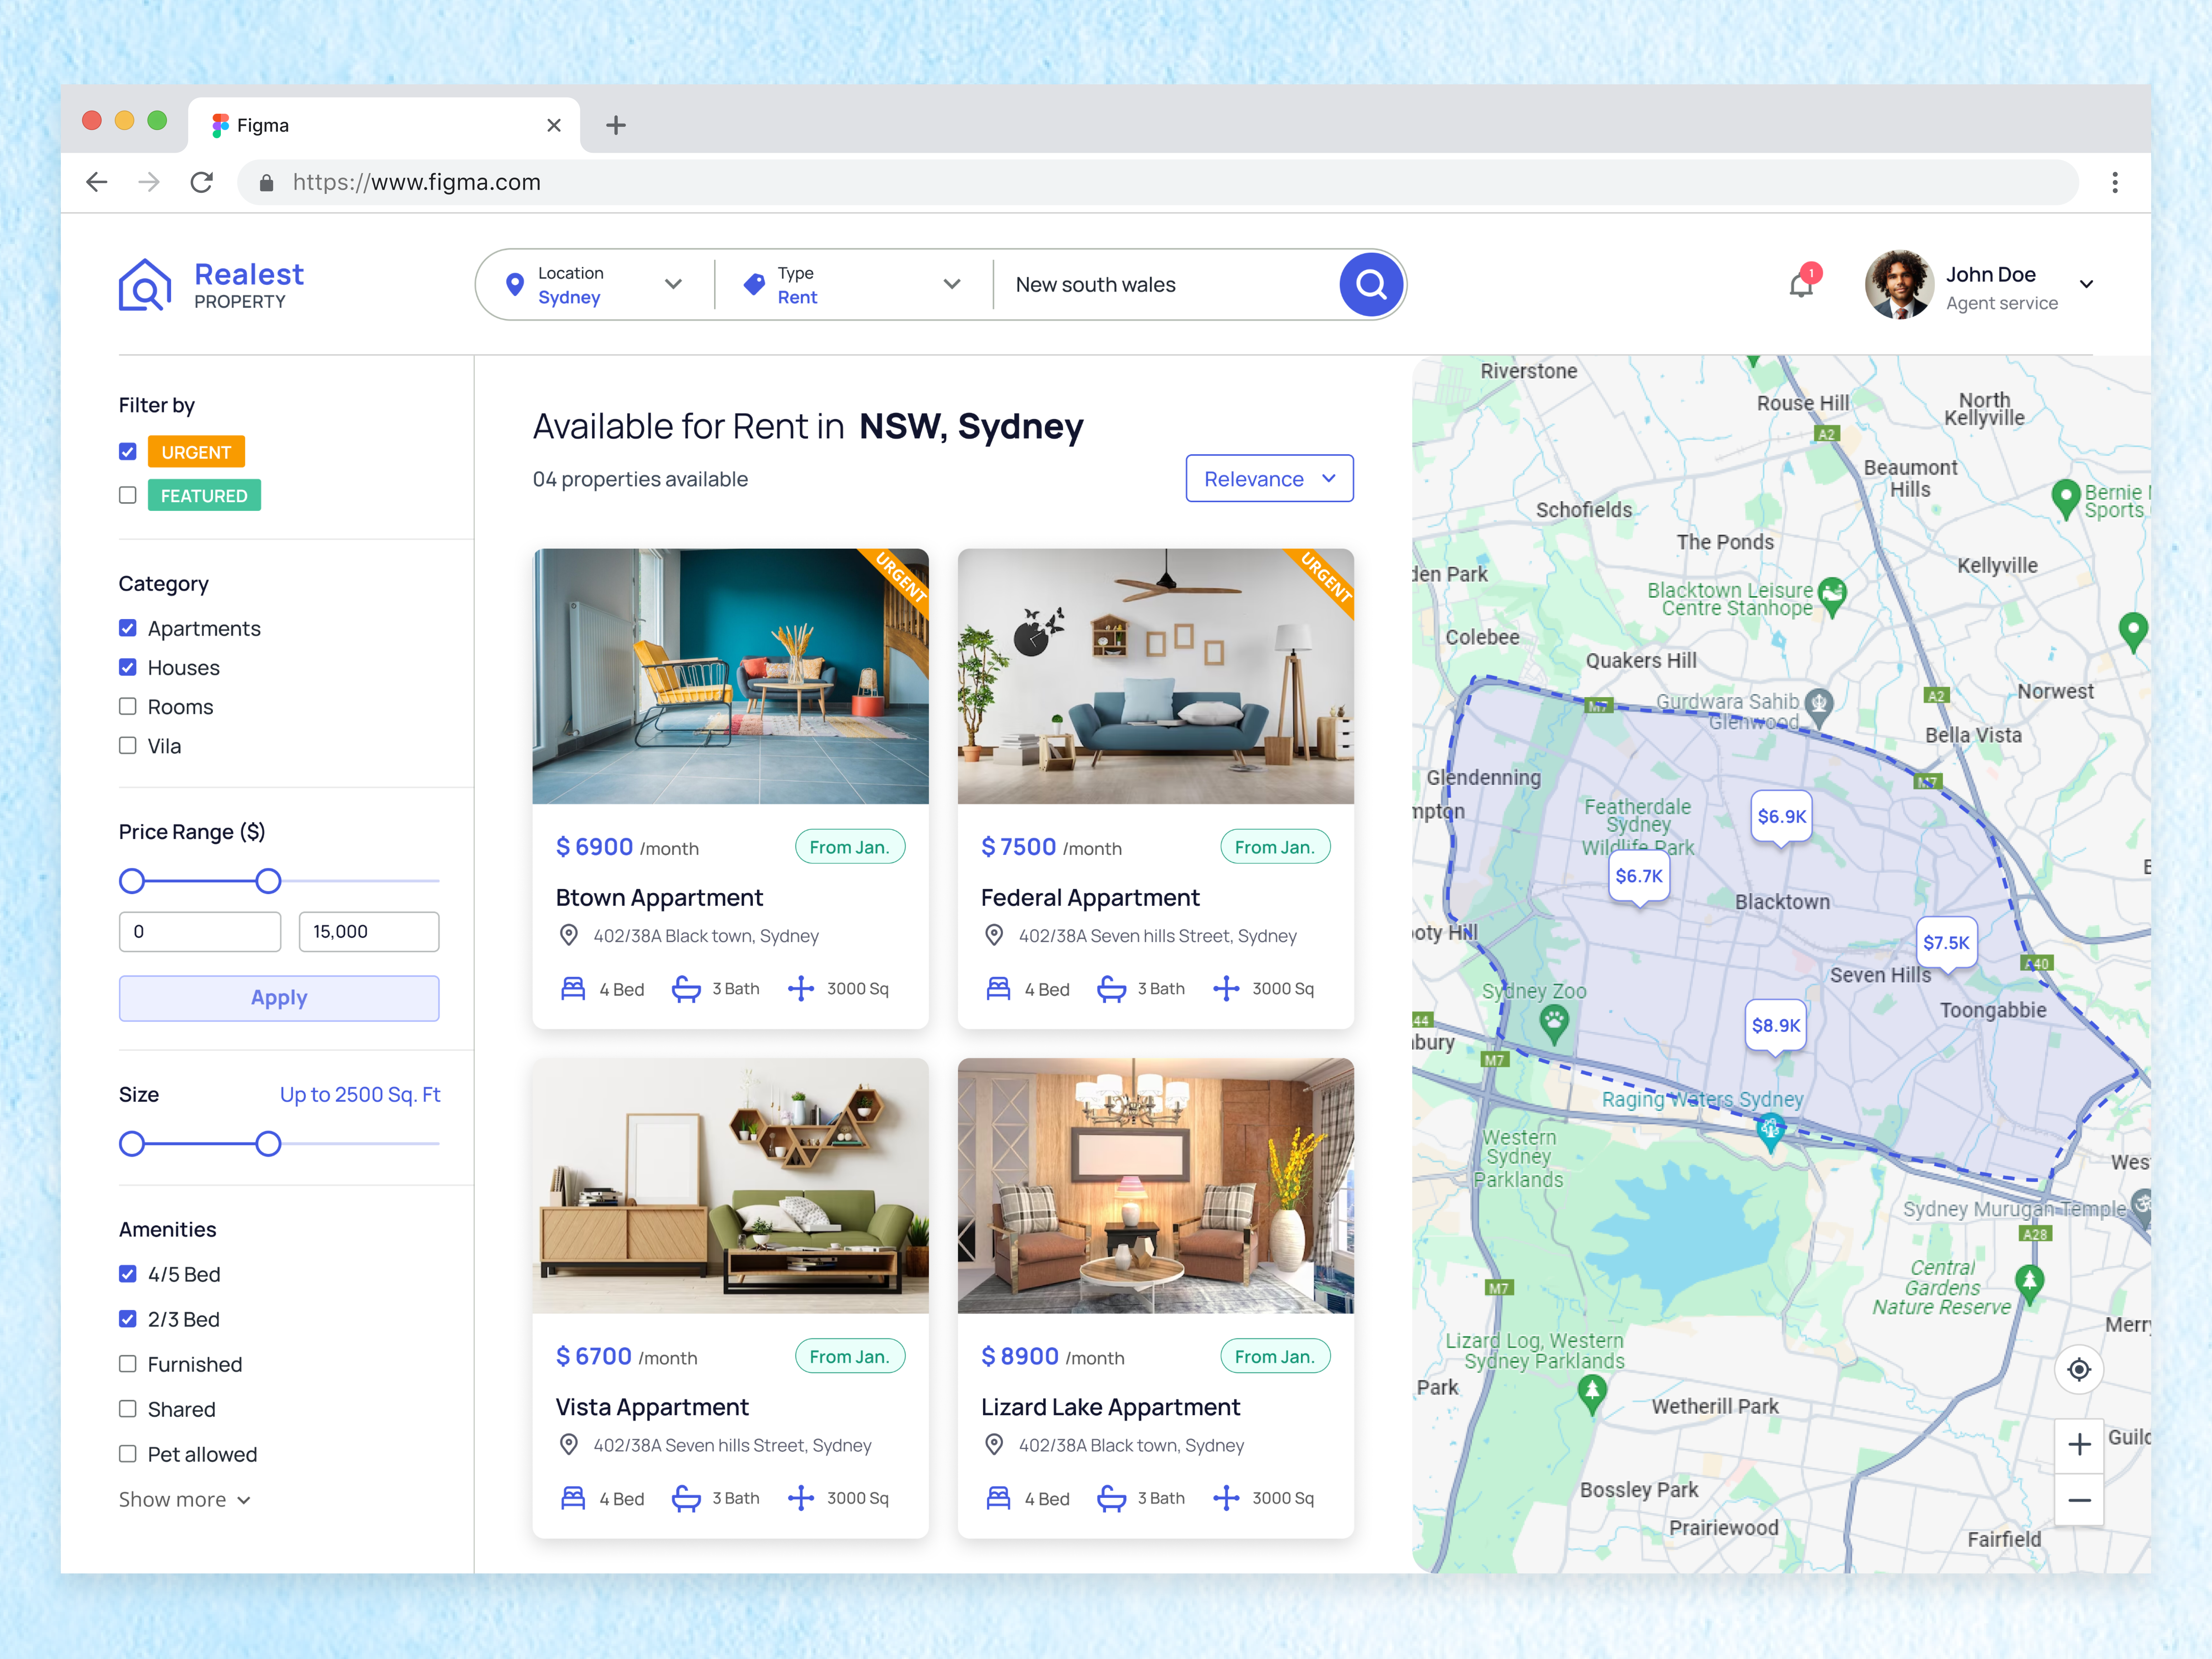
Task: Click the price range minimum slider handle
Action: [x=132, y=881]
